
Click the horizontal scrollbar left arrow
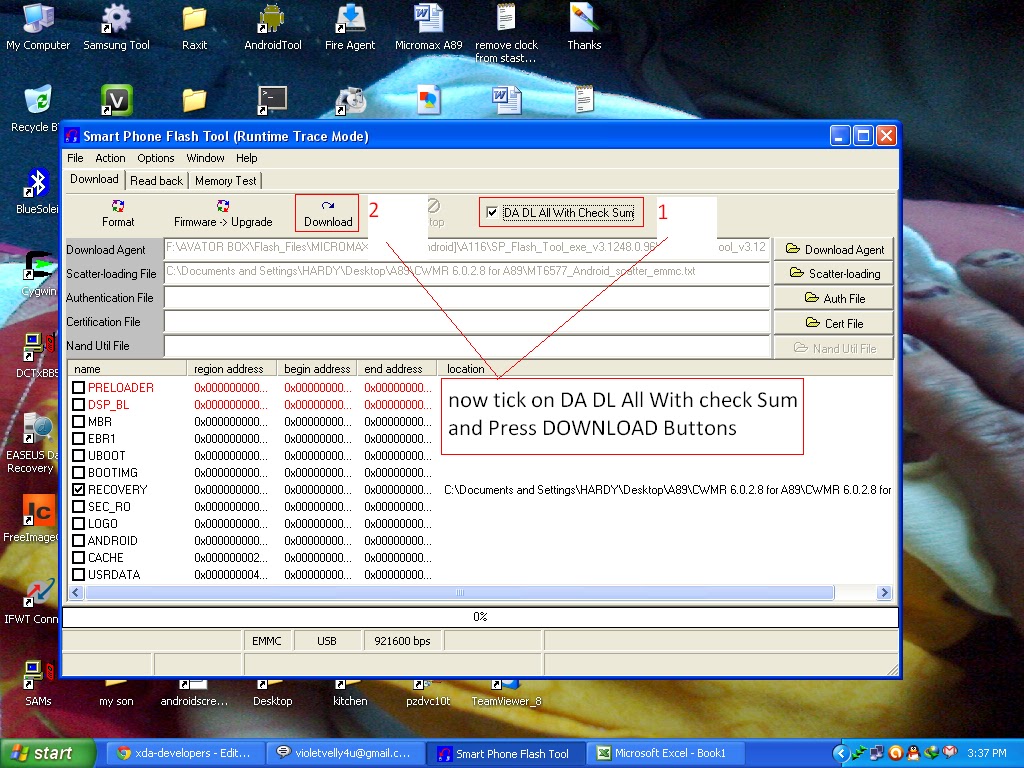coord(76,592)
